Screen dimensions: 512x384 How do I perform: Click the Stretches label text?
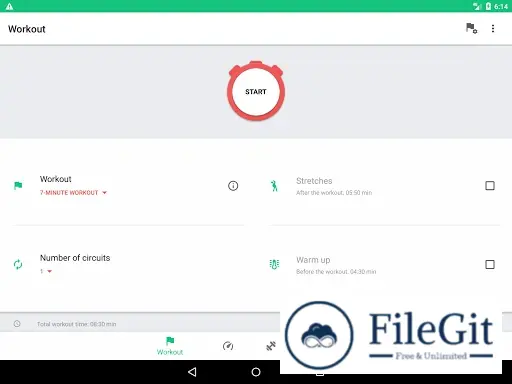(314, 181)
